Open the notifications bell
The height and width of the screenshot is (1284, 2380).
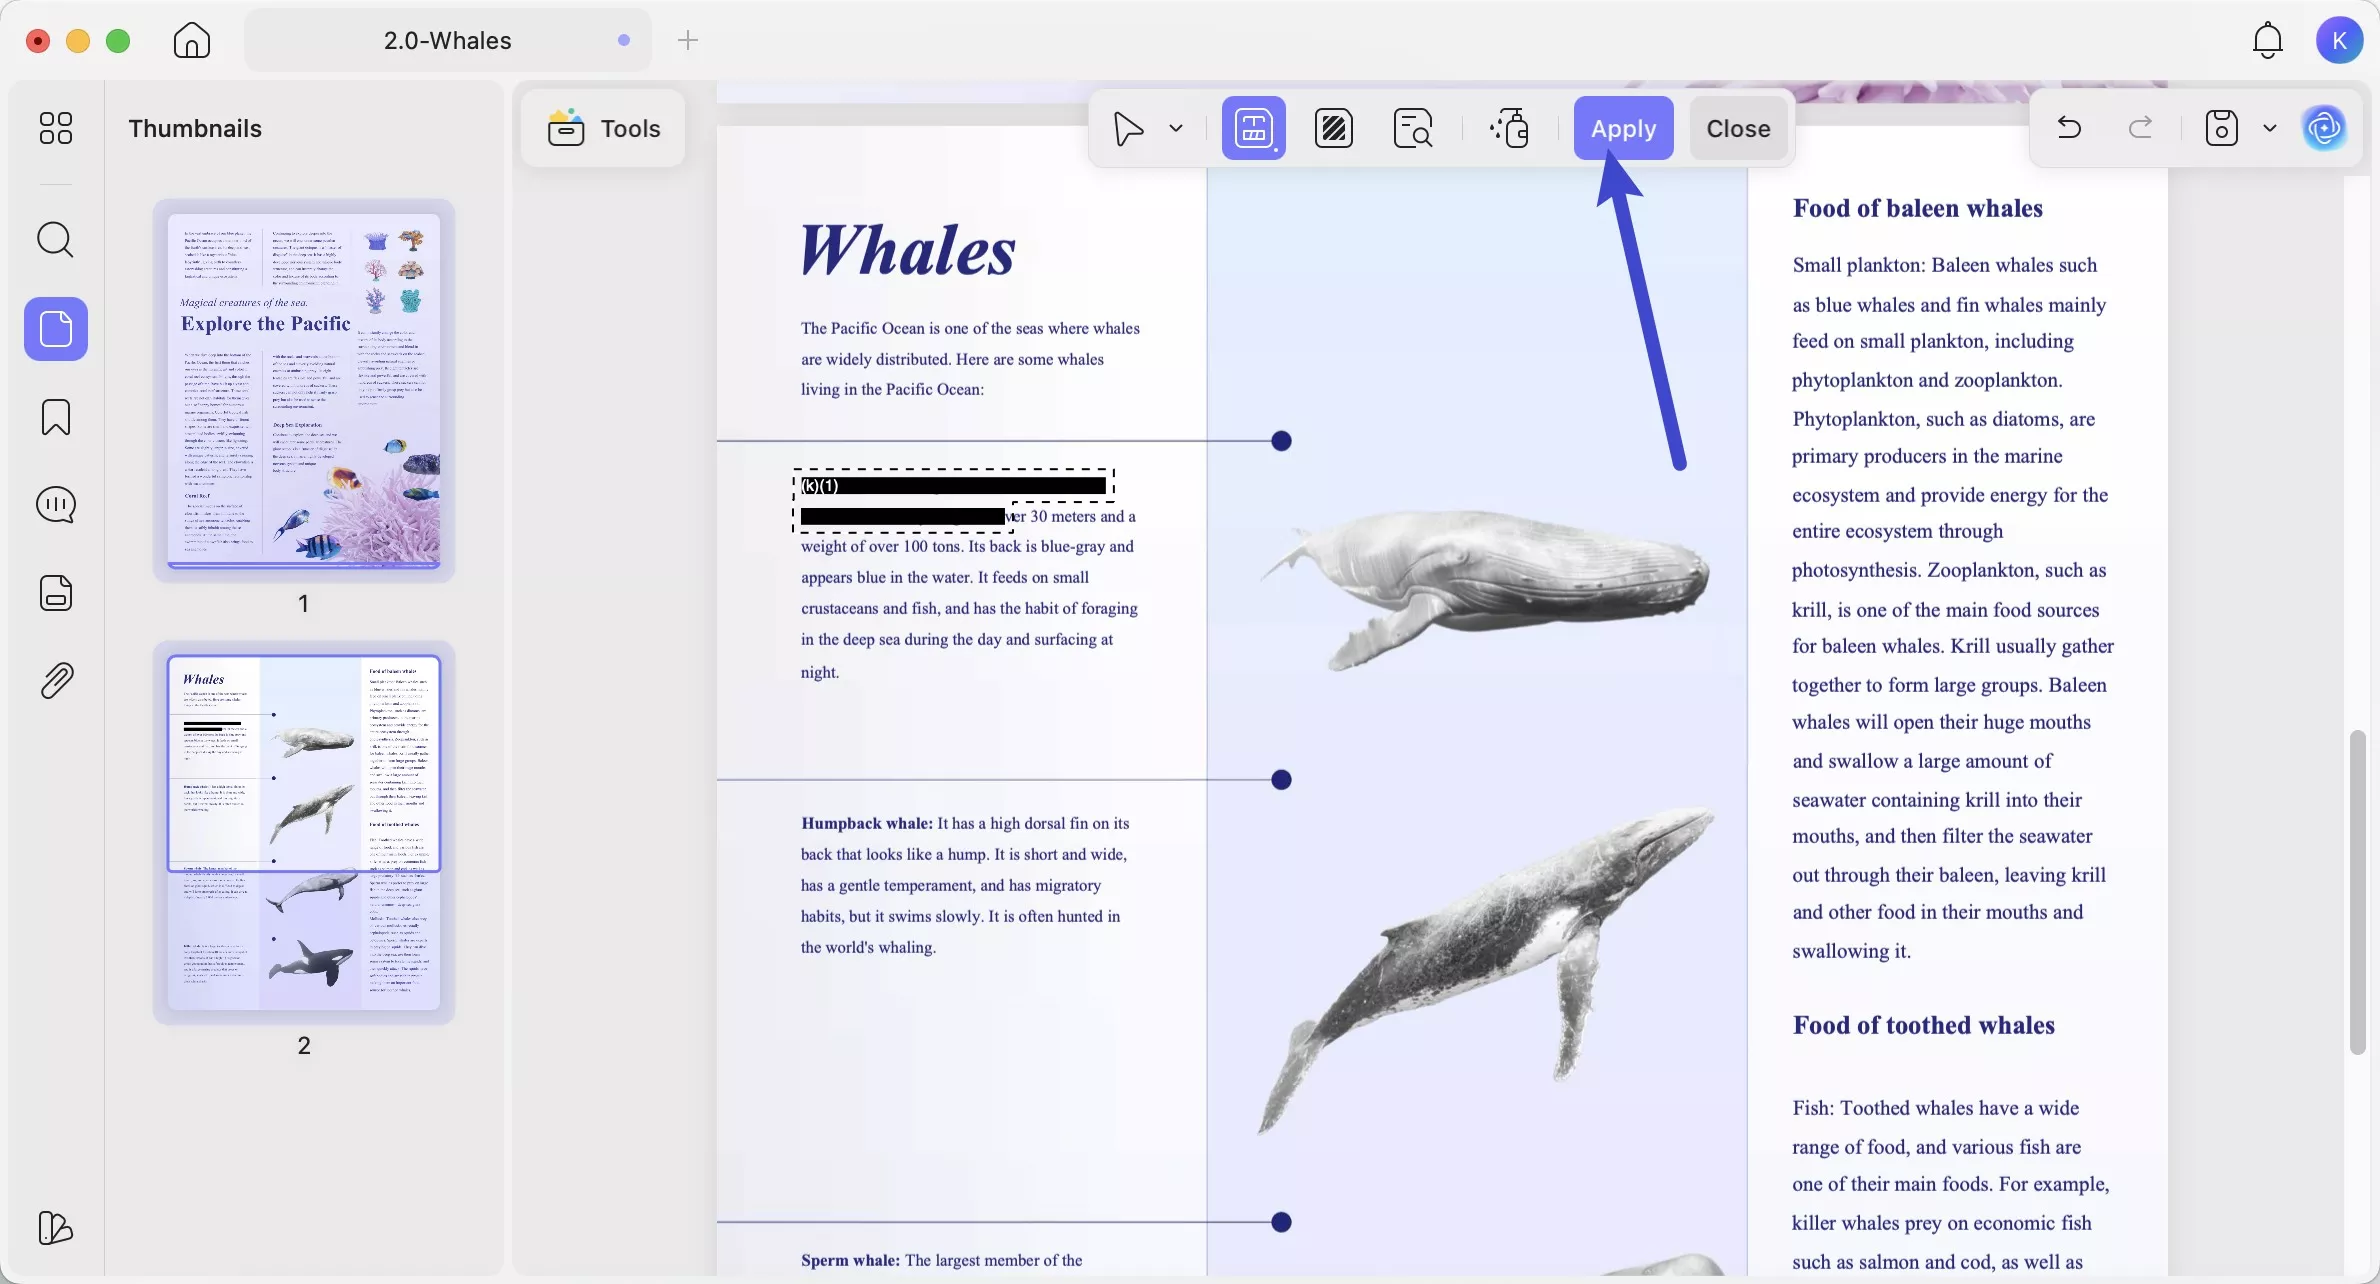pos(2267,41)
